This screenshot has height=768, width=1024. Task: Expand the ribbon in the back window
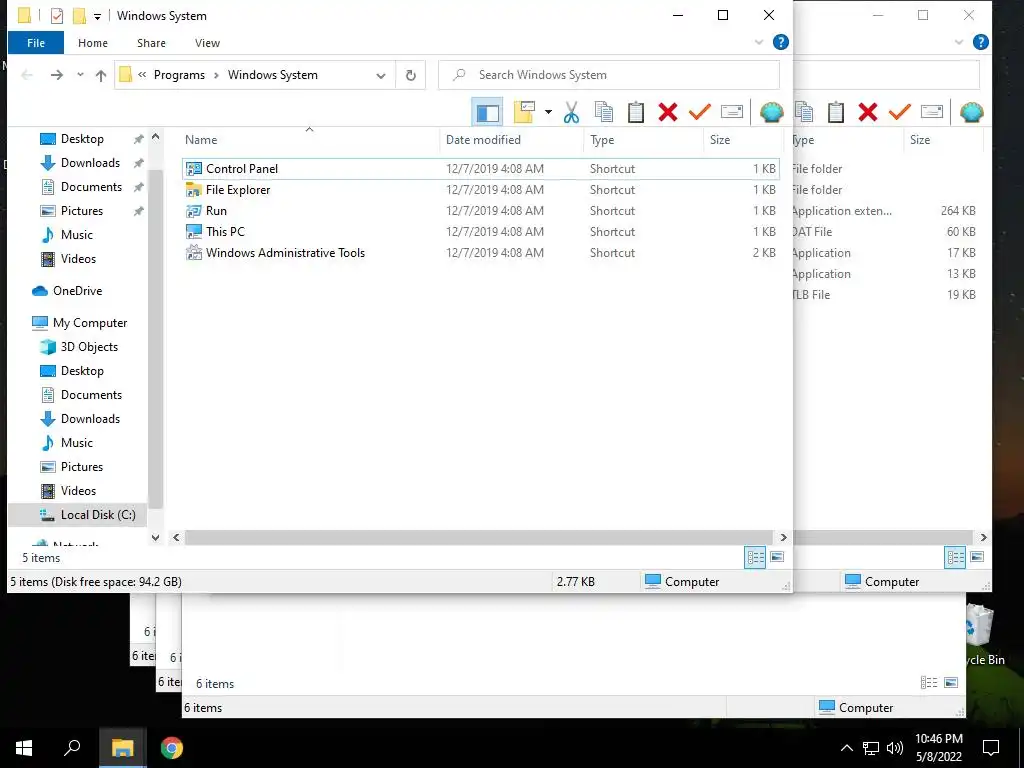click(x=959, y=42)
